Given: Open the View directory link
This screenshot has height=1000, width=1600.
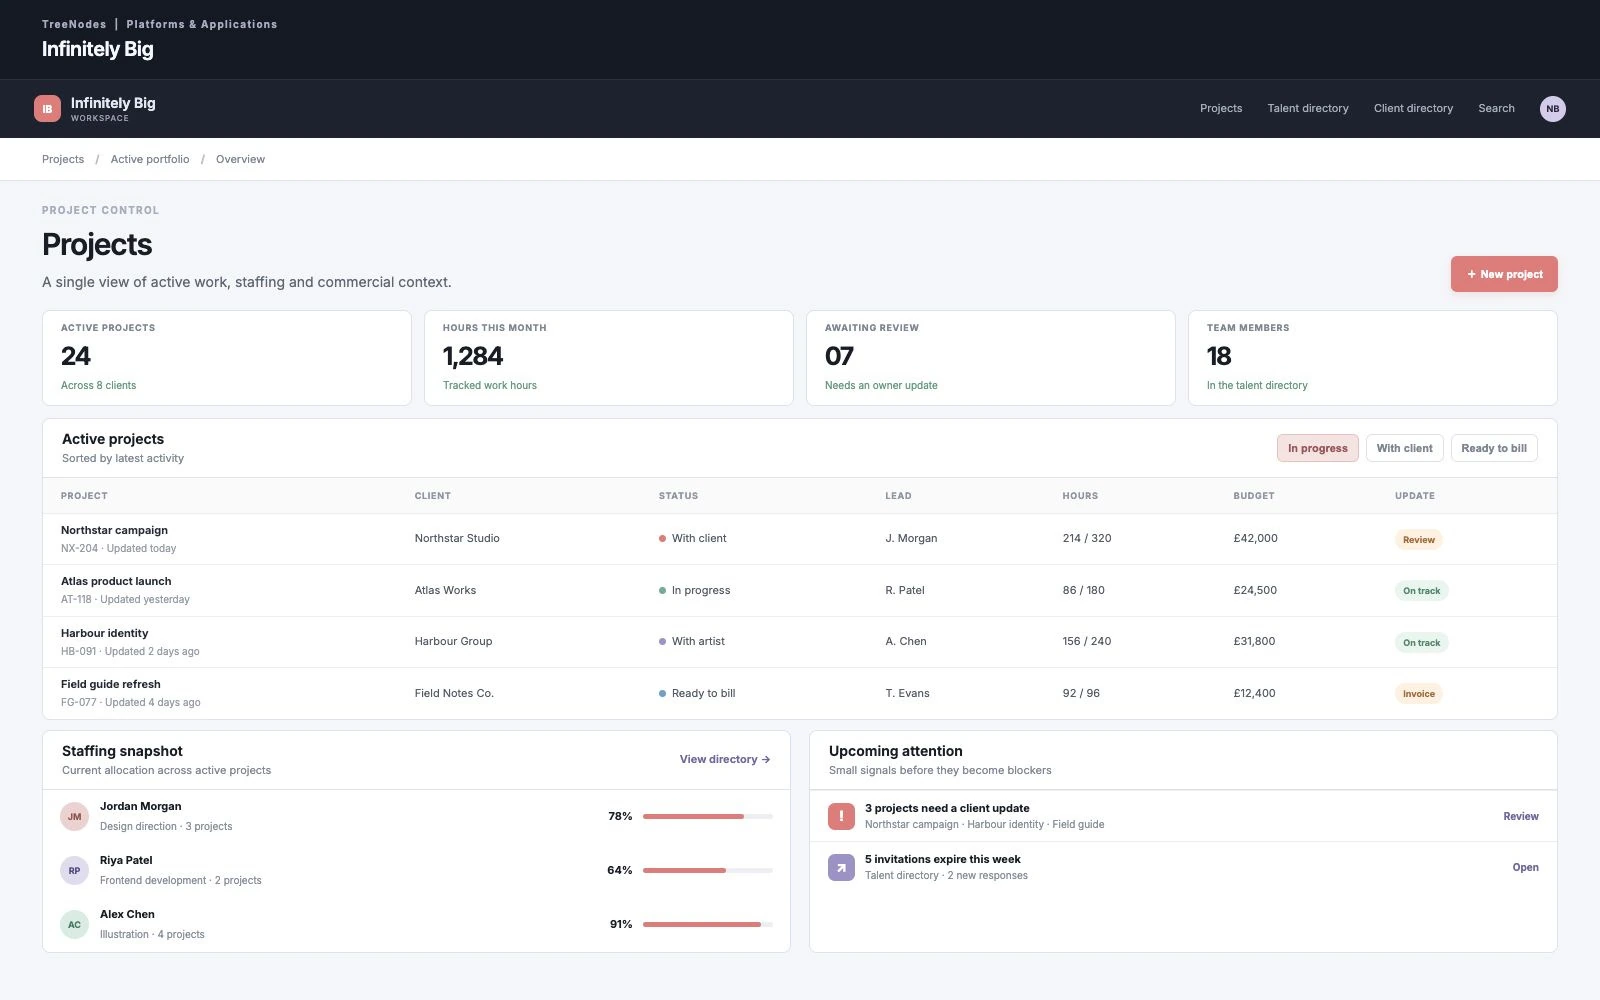Looking at the screenshot, I should tap(725, 760).
